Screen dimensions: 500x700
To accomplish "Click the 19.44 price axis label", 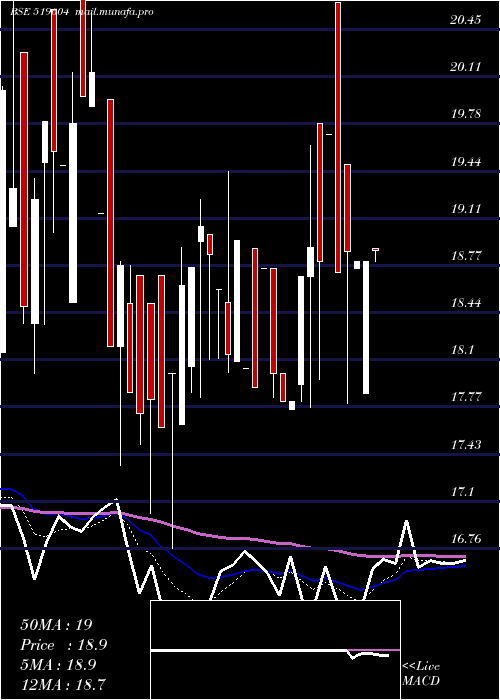I will click(466, 162).
